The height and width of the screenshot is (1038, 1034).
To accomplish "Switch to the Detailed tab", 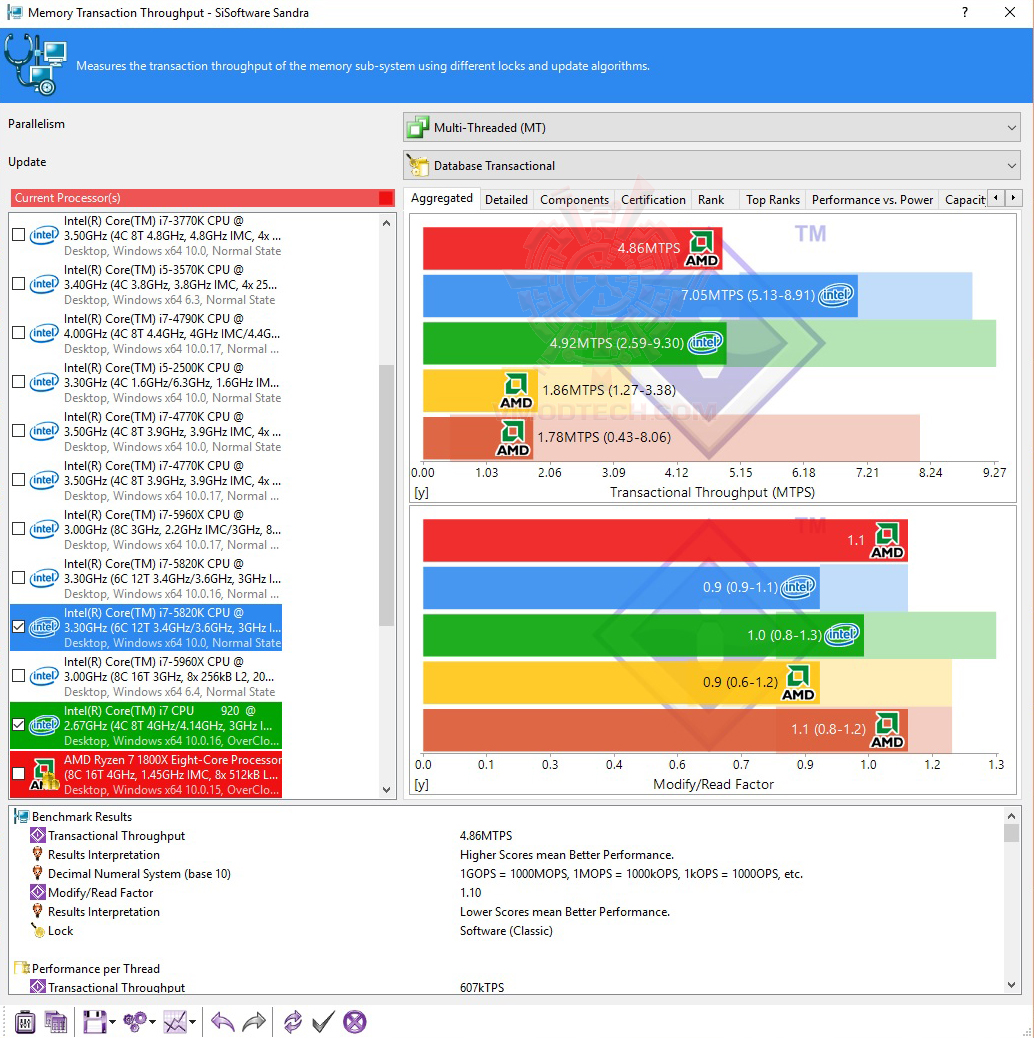I will tap(506, 200).
